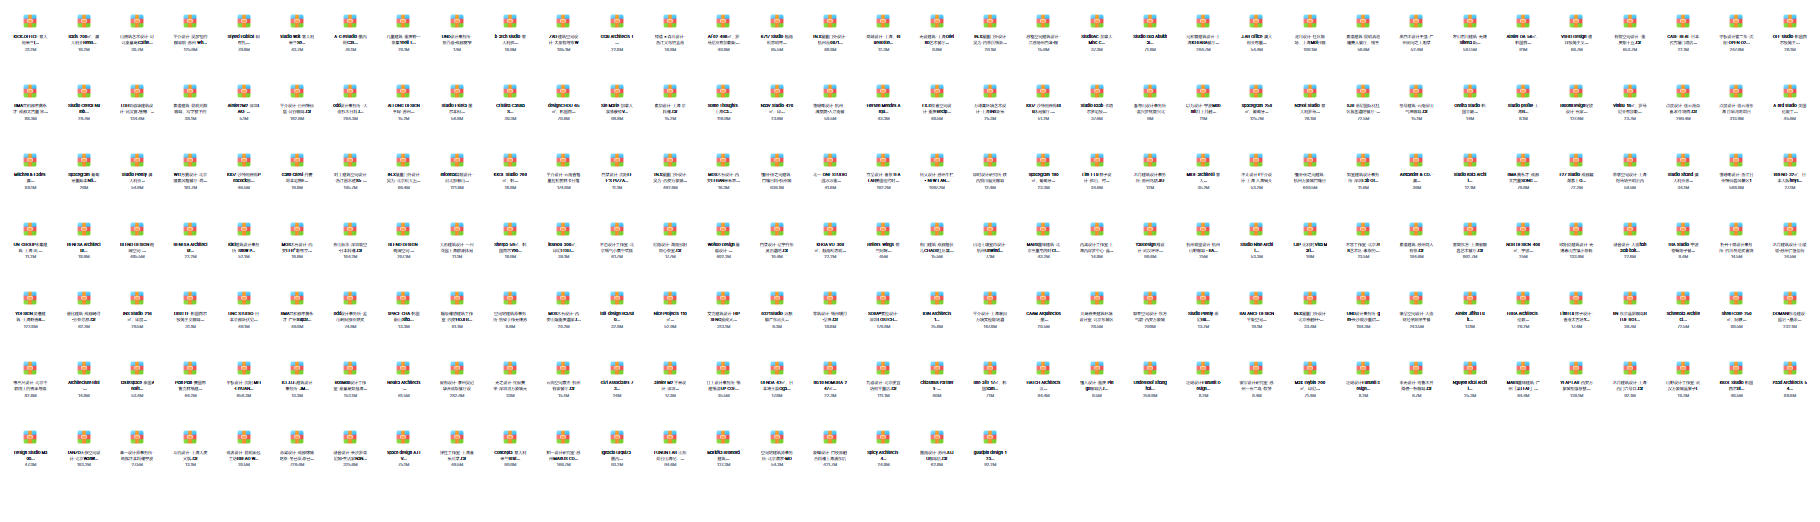1820x522 pixels.
Task: Select the 'some thoughts' archive file
Action: click(723, 90)
